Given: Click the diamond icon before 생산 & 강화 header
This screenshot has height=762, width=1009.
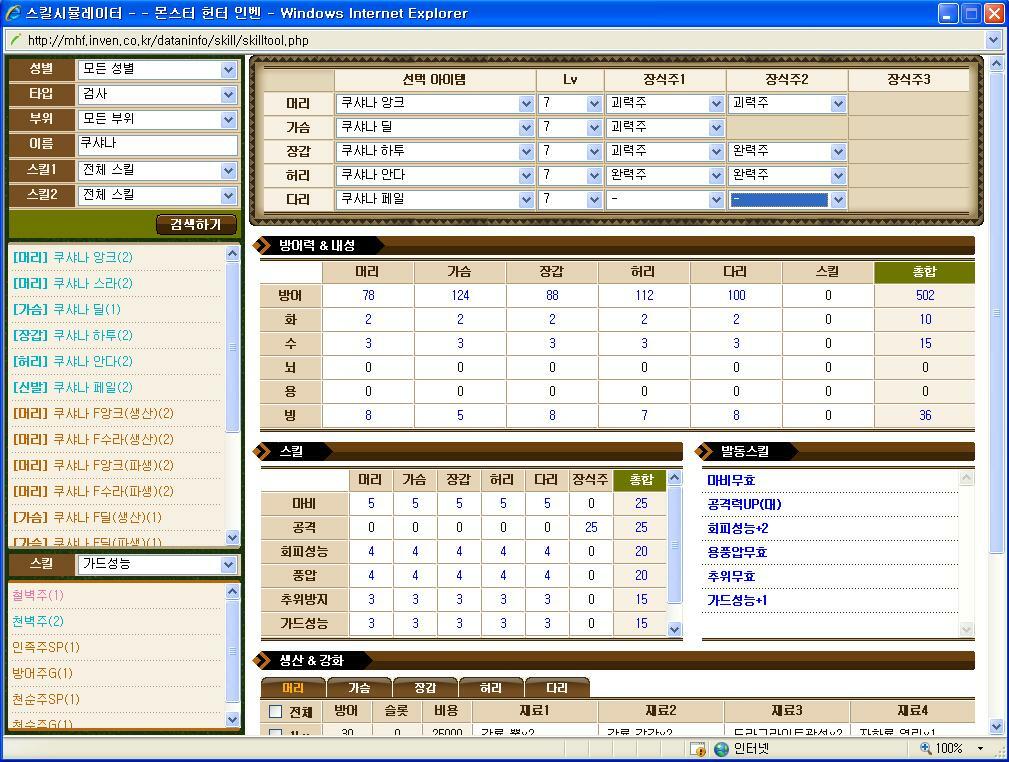Looking at the screenshot, I should tap(262, 660).
